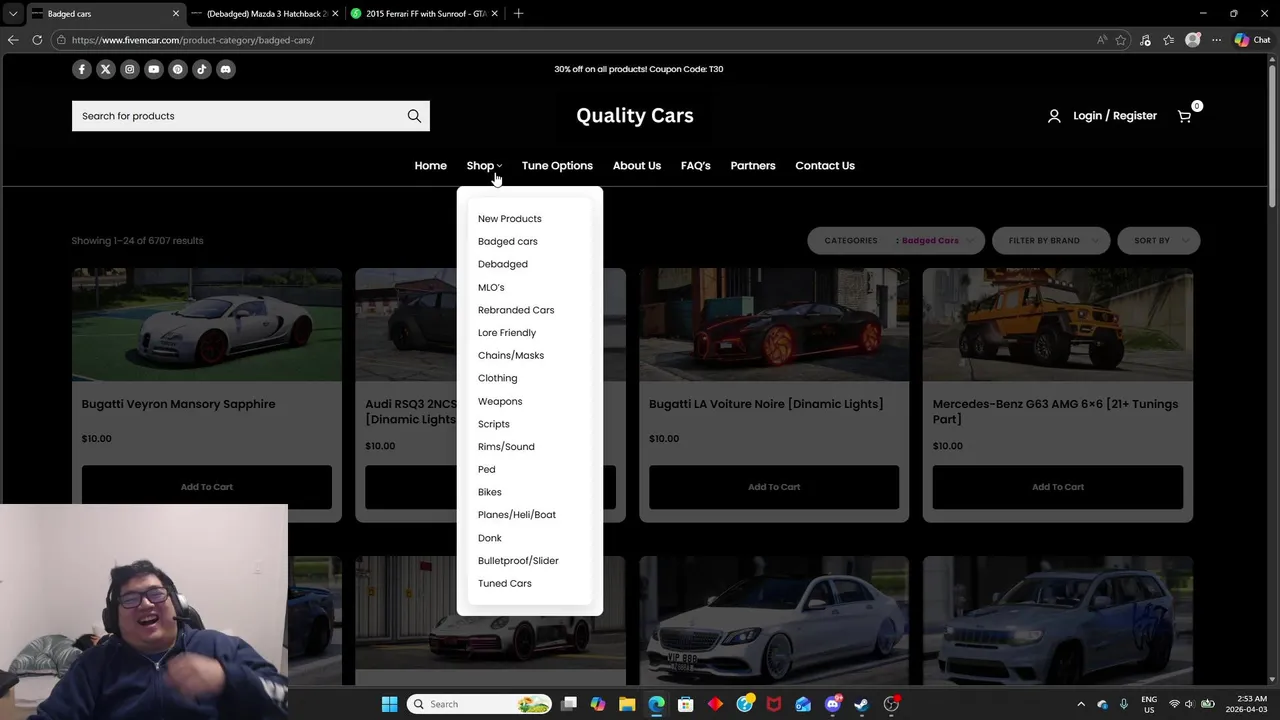
Task: Open the Categories Badged Cars dropdown
Action: click(x=896, y=240)
